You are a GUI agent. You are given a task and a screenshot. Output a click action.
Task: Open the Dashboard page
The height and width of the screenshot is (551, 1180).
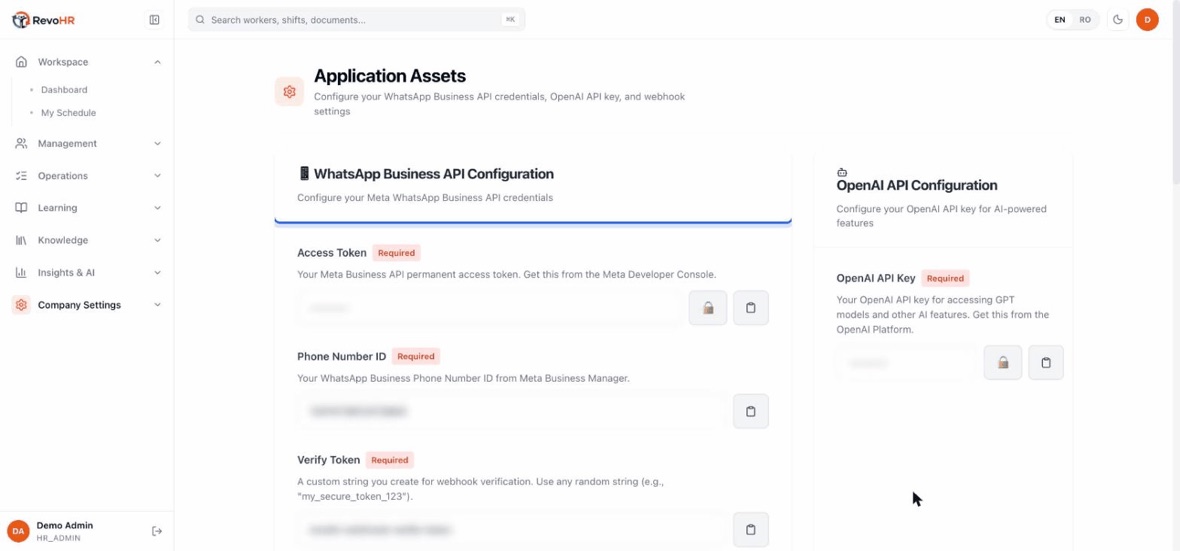(64, 90)
